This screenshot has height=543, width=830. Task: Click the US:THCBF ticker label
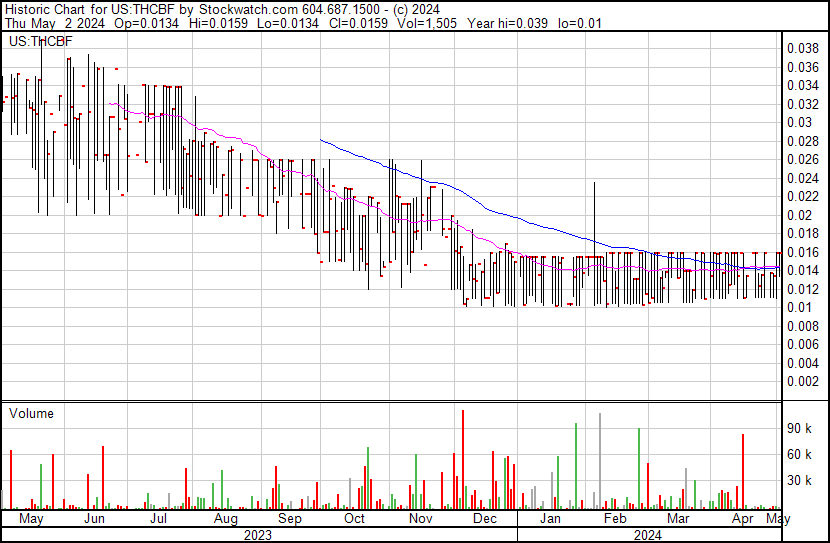click(x=41, y=41)
